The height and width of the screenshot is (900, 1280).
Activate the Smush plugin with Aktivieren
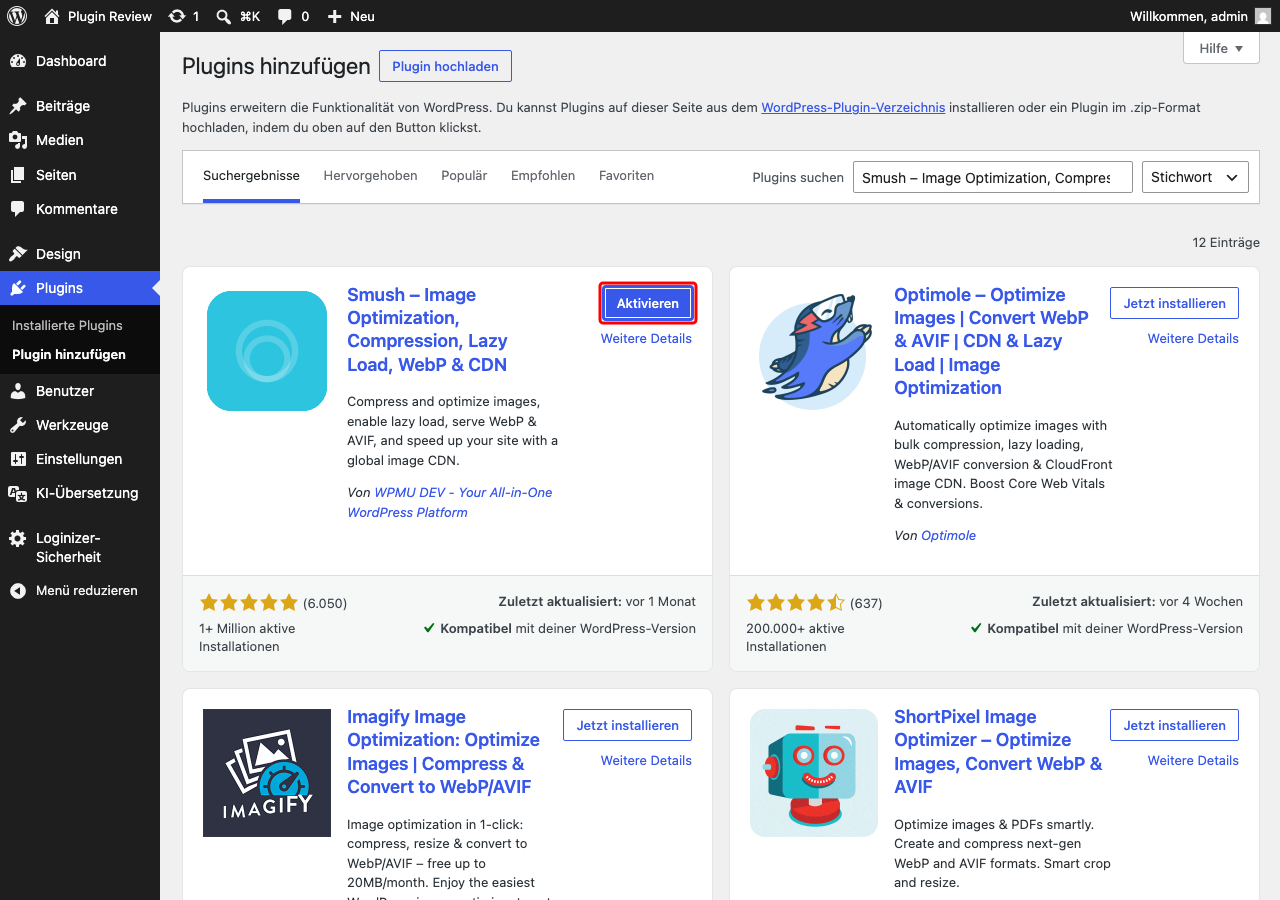pos(647,303)
